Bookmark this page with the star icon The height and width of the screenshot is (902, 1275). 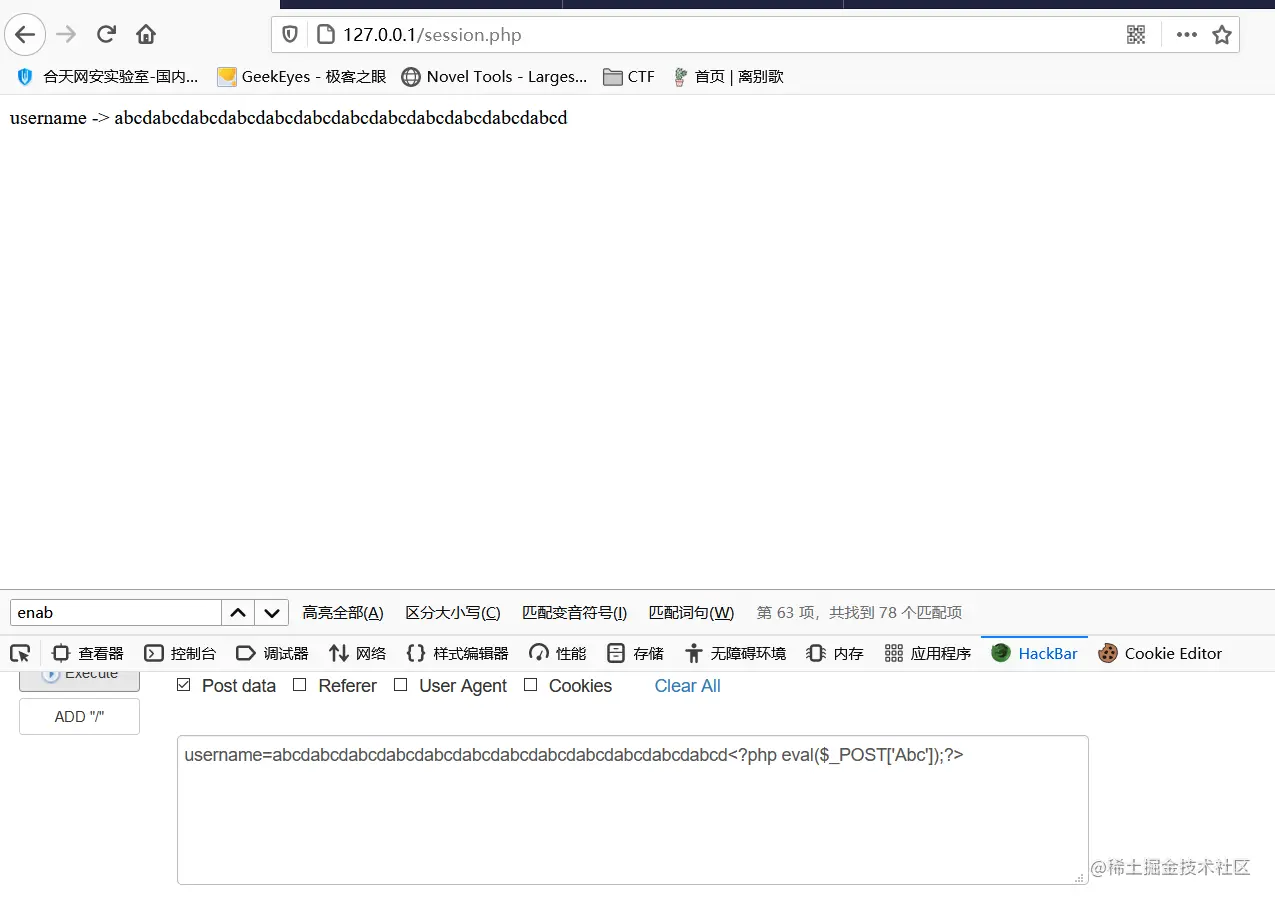(x=1221, y=35)
